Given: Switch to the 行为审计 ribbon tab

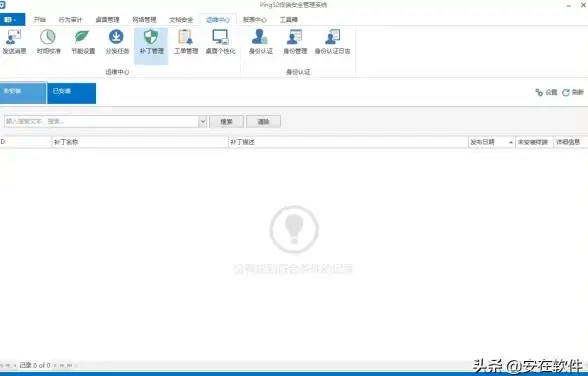Looking at the screenshot, I should (x=70, y=19).
